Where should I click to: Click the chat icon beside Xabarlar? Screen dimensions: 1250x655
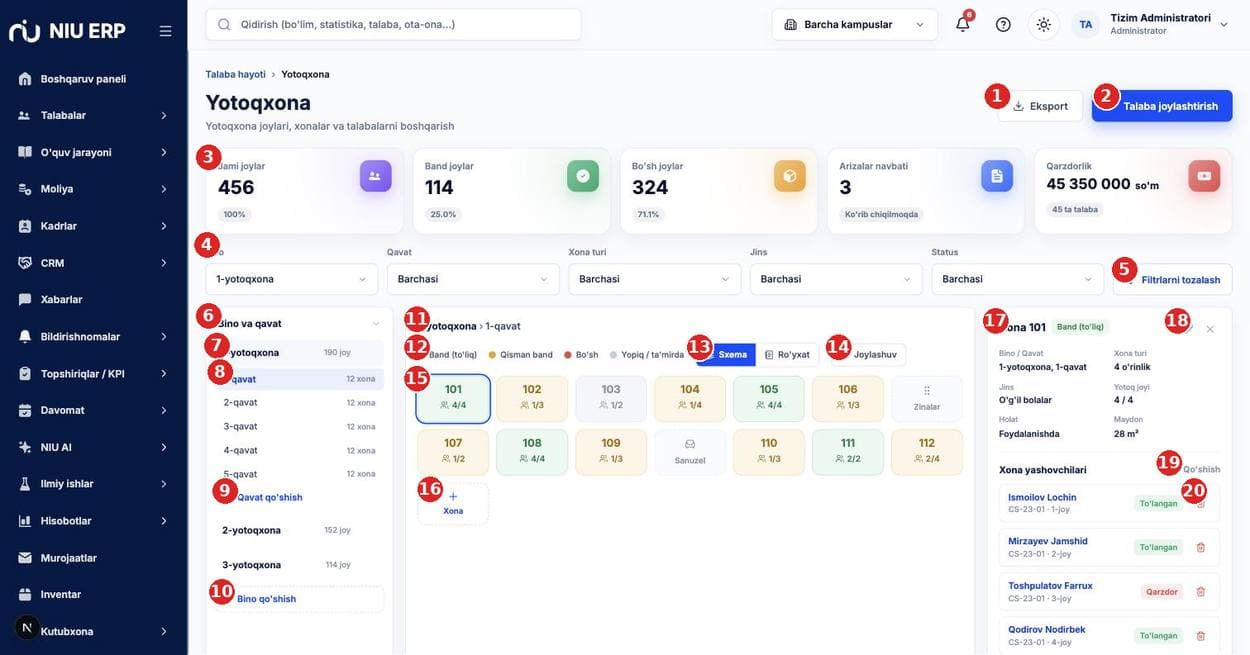(25, 299)
